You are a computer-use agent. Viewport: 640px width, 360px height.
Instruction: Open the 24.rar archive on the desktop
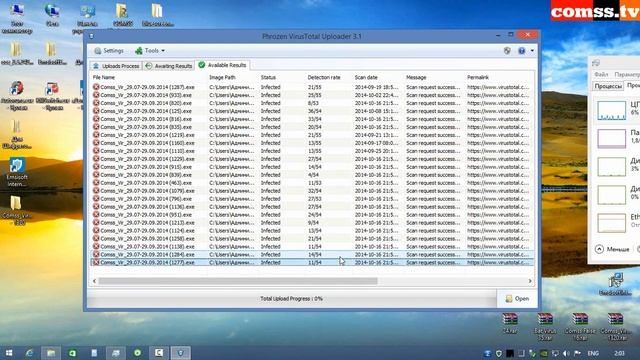[x=510, y=323]
